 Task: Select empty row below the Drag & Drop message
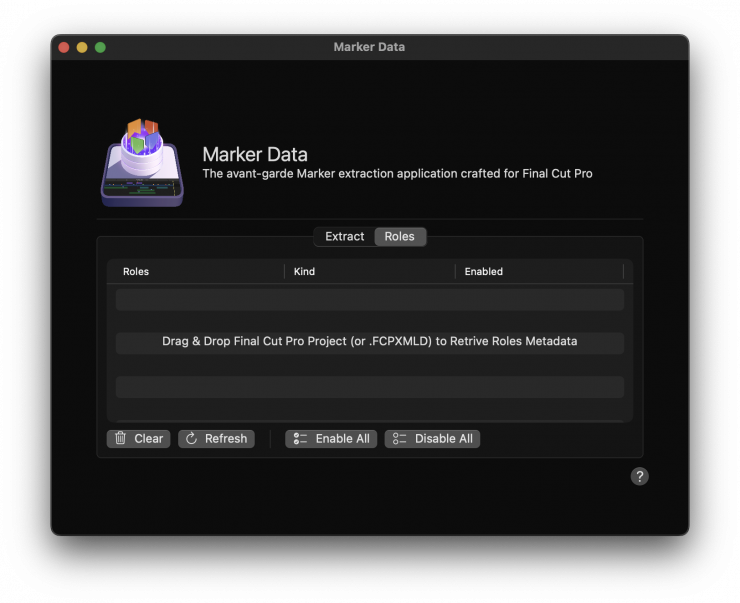click(x=369, y=387)
